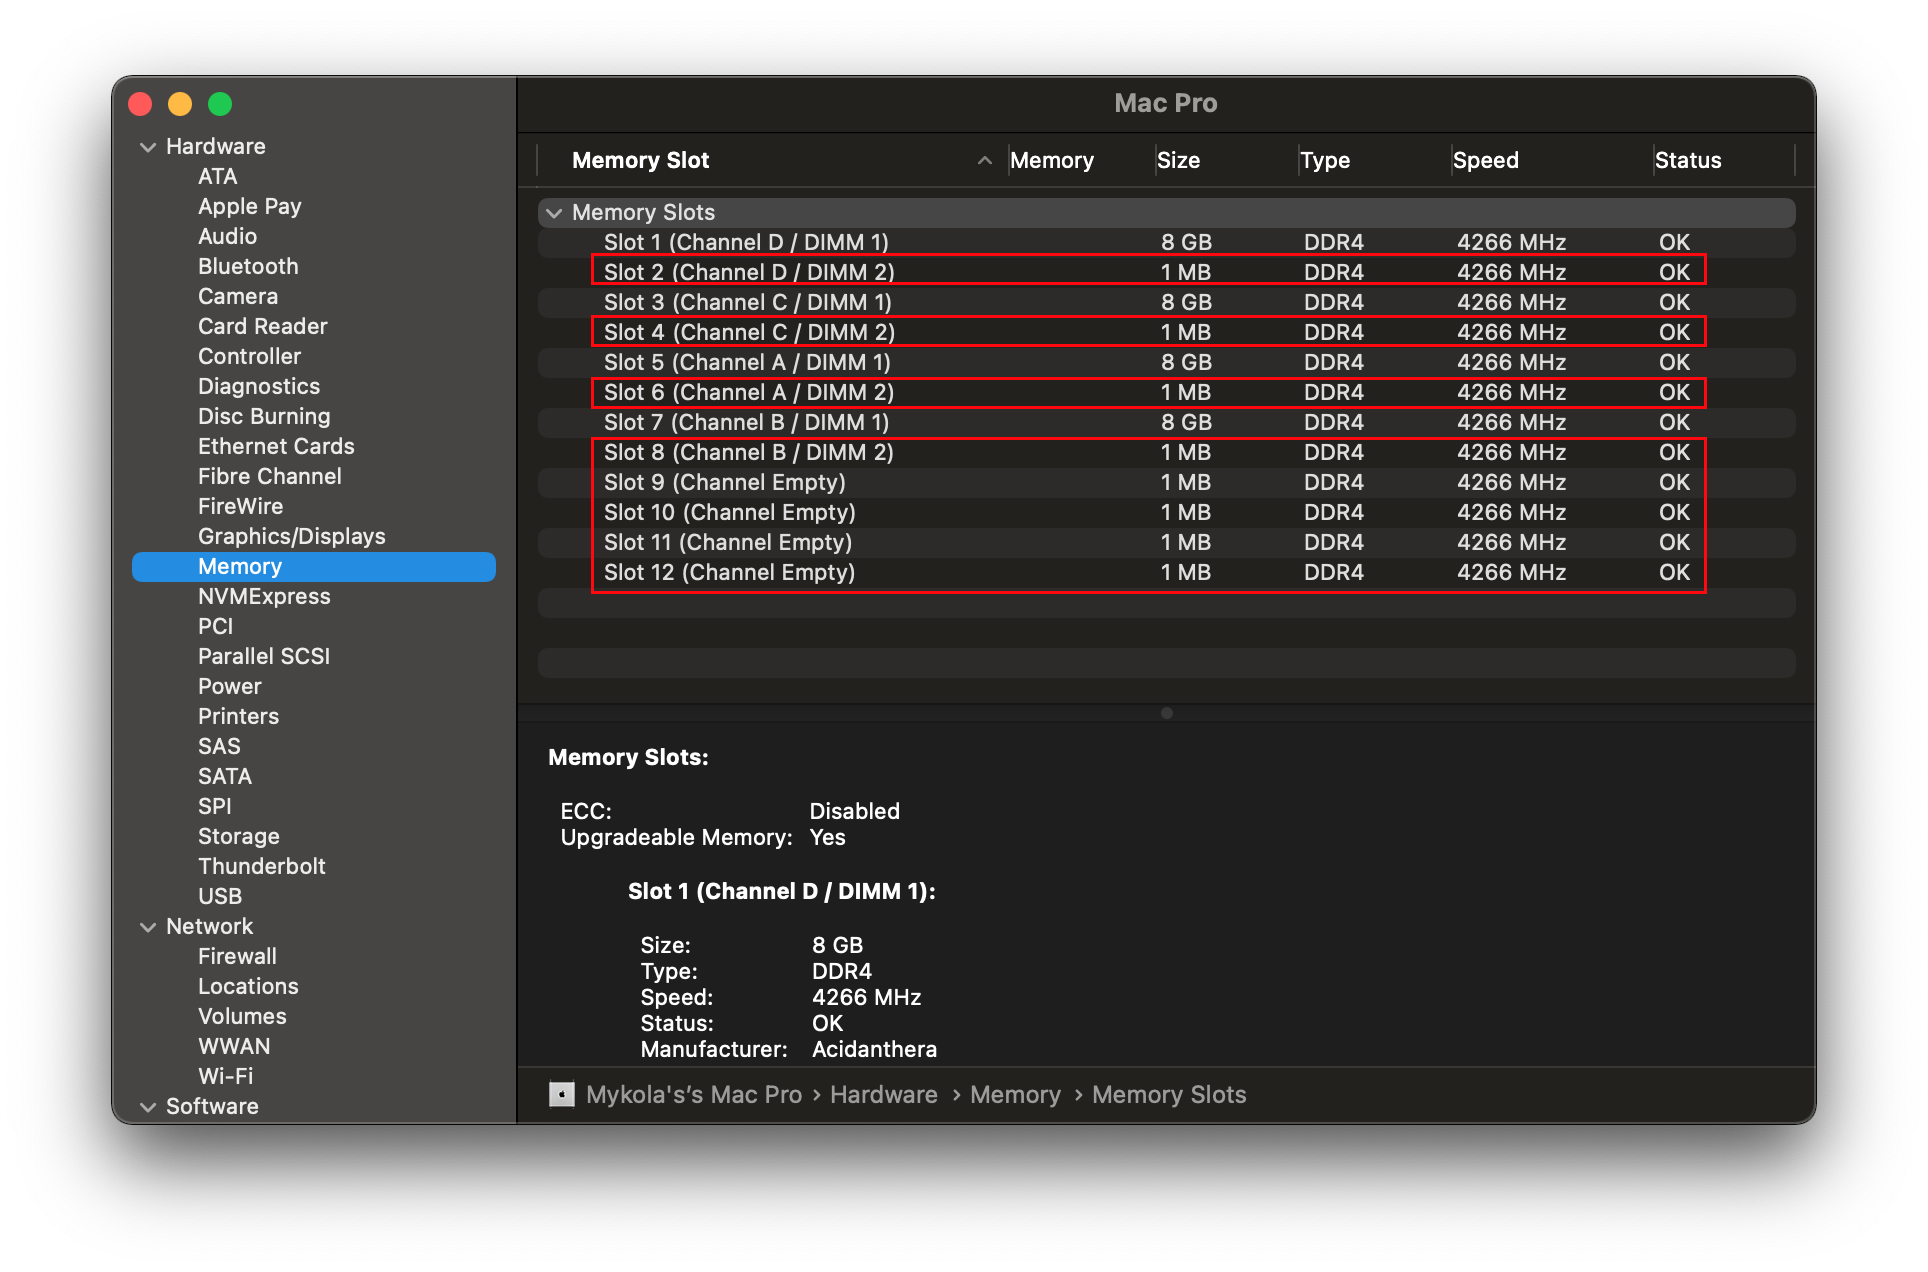
Task: Collapse the Memory Slots group row
Action: click(x=554, y=213)
